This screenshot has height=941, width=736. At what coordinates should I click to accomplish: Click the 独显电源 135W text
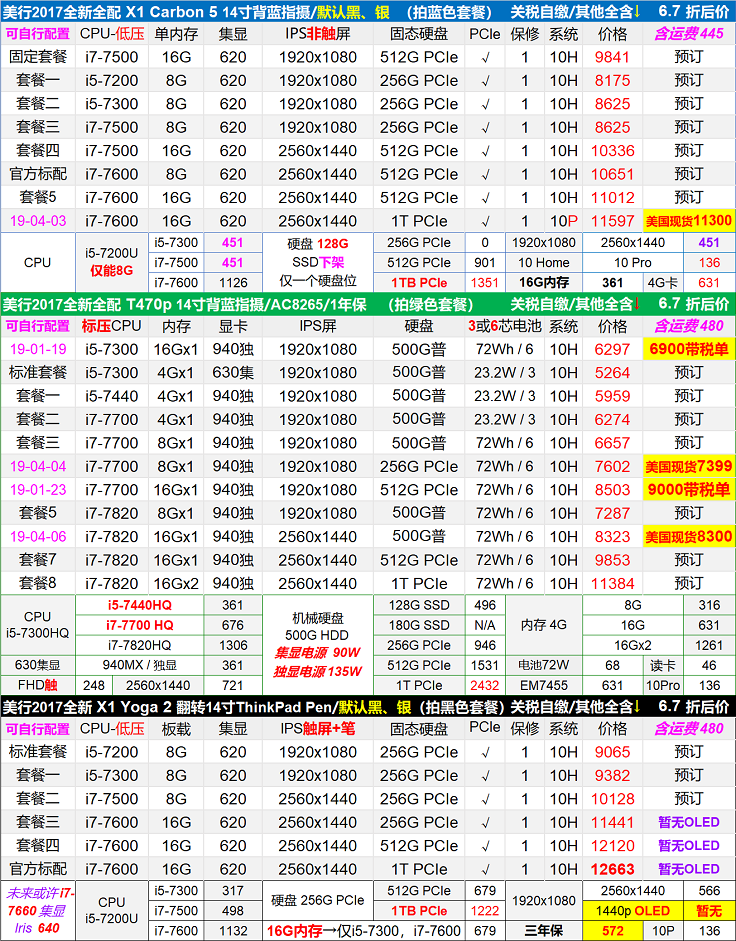pyautogui.click(x=317, y=672)
